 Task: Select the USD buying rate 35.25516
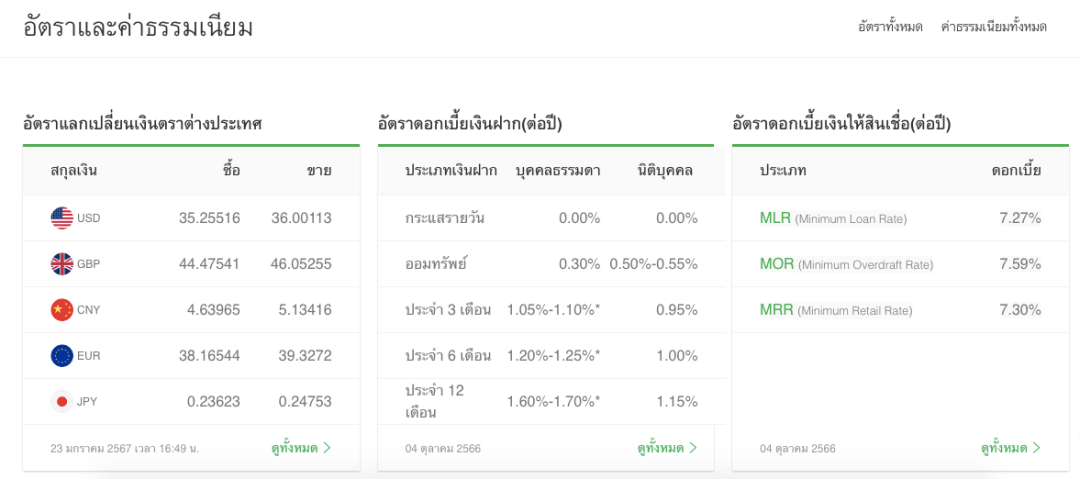tap(210, 218)
